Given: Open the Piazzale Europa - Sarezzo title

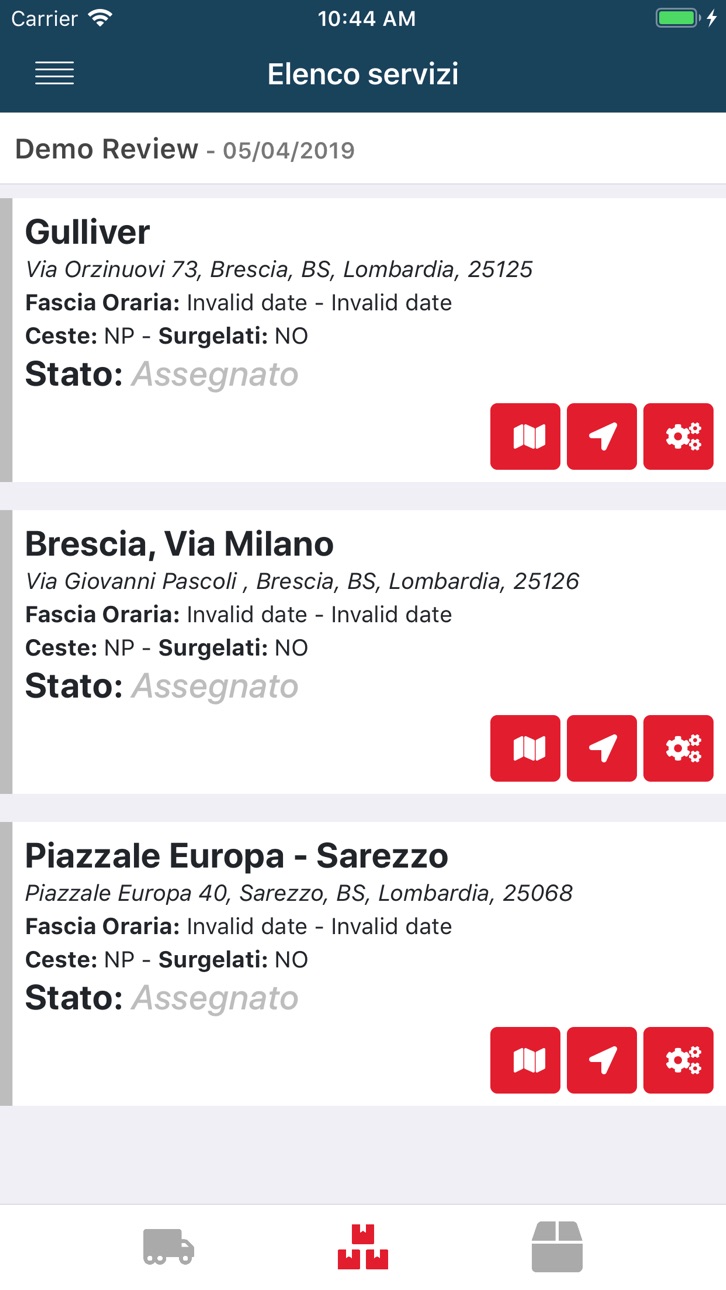Looking at the screenshot, I should click(237, 856).
